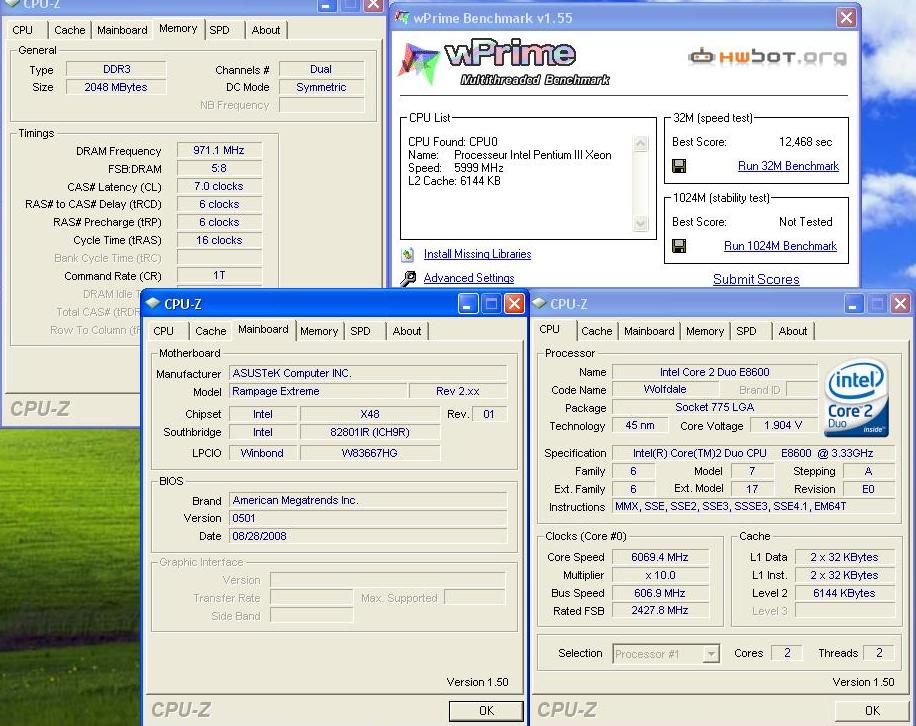Click the Manufacturer field ASUSTeK Computer INC.
Viewport: 916px width, 726px height.
(x=368, y=373)
